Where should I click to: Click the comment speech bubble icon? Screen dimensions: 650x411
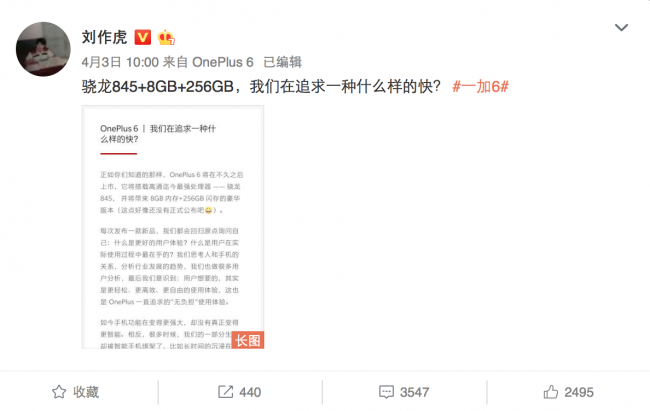[x=386, y=392]
